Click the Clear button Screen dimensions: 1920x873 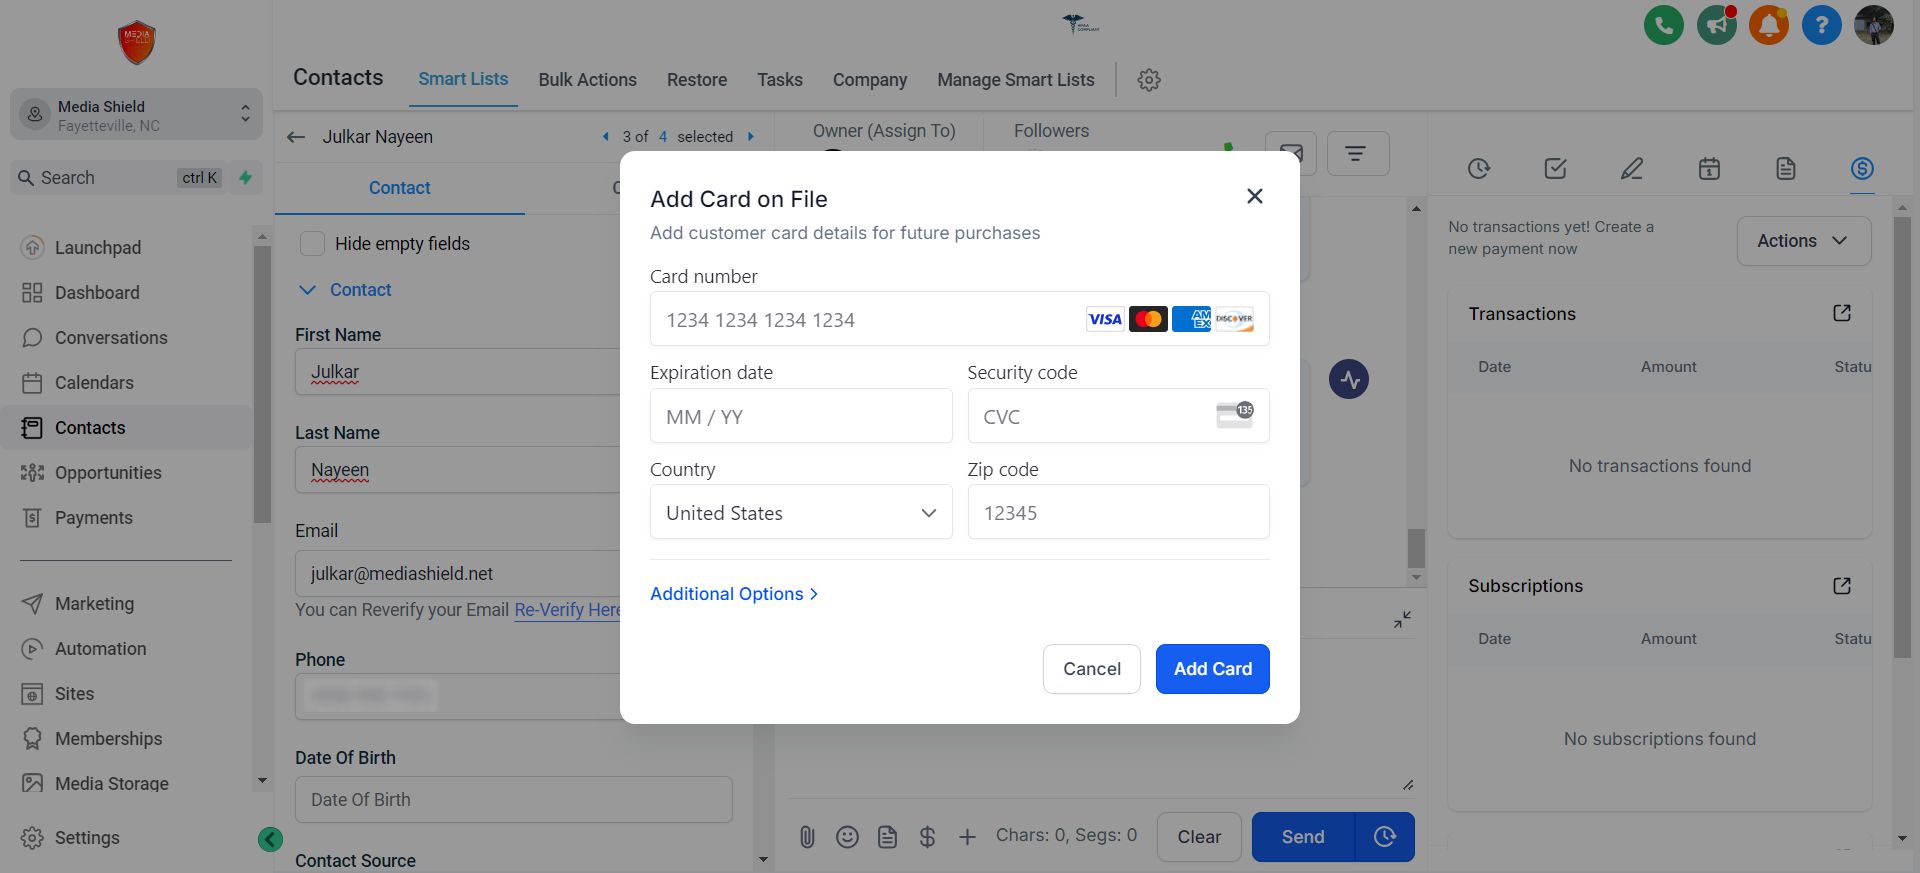(1199, 837)
